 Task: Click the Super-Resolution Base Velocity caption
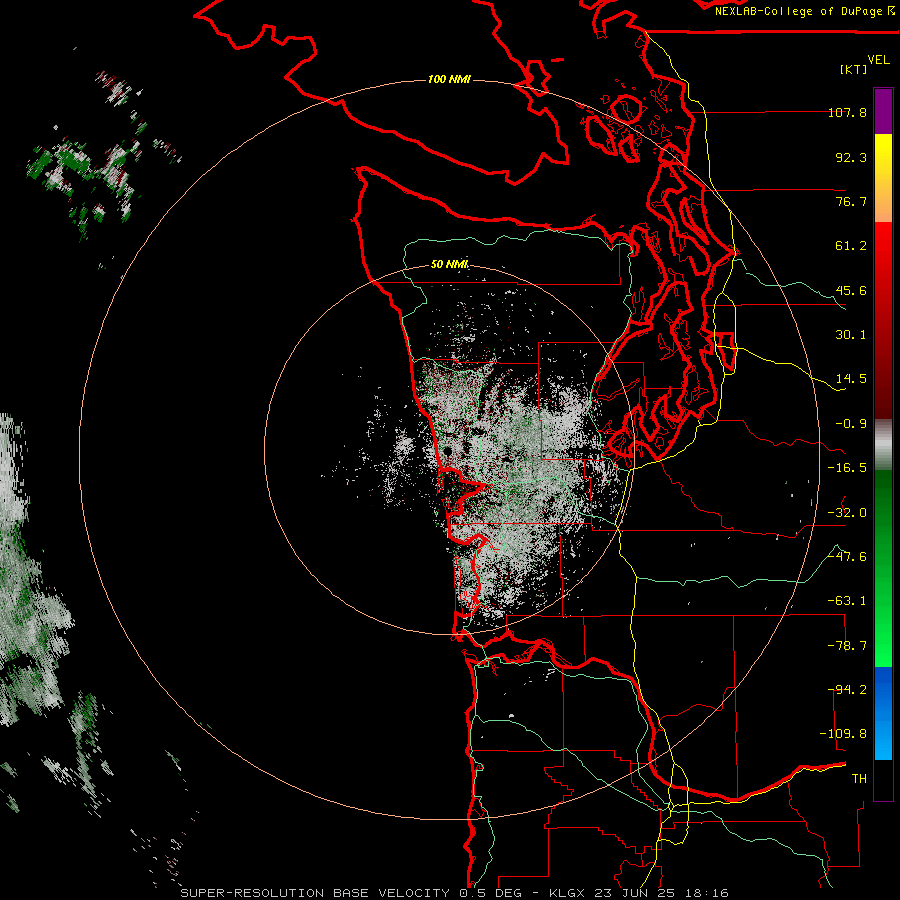coord(455,893)
